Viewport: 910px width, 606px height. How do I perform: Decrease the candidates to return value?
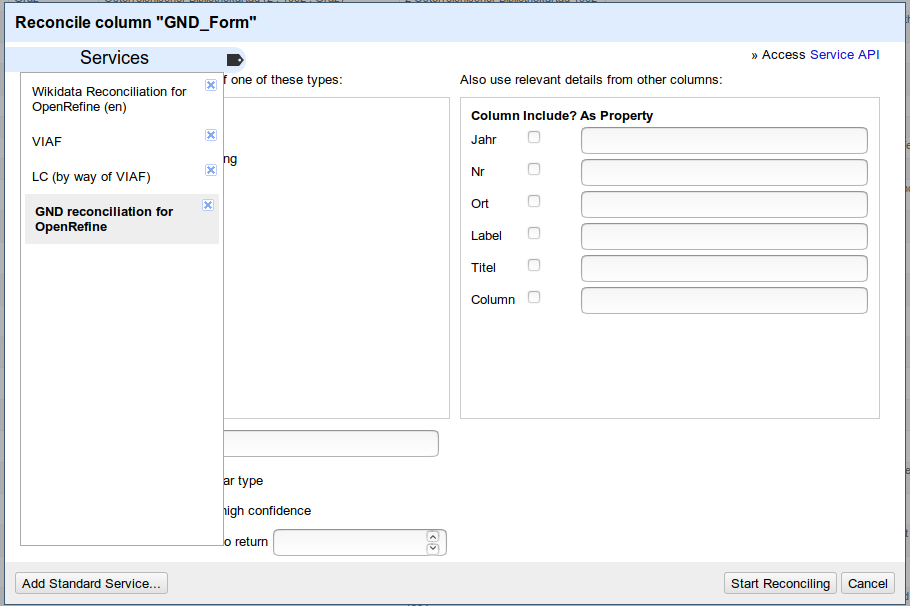(x=433, y=548)
